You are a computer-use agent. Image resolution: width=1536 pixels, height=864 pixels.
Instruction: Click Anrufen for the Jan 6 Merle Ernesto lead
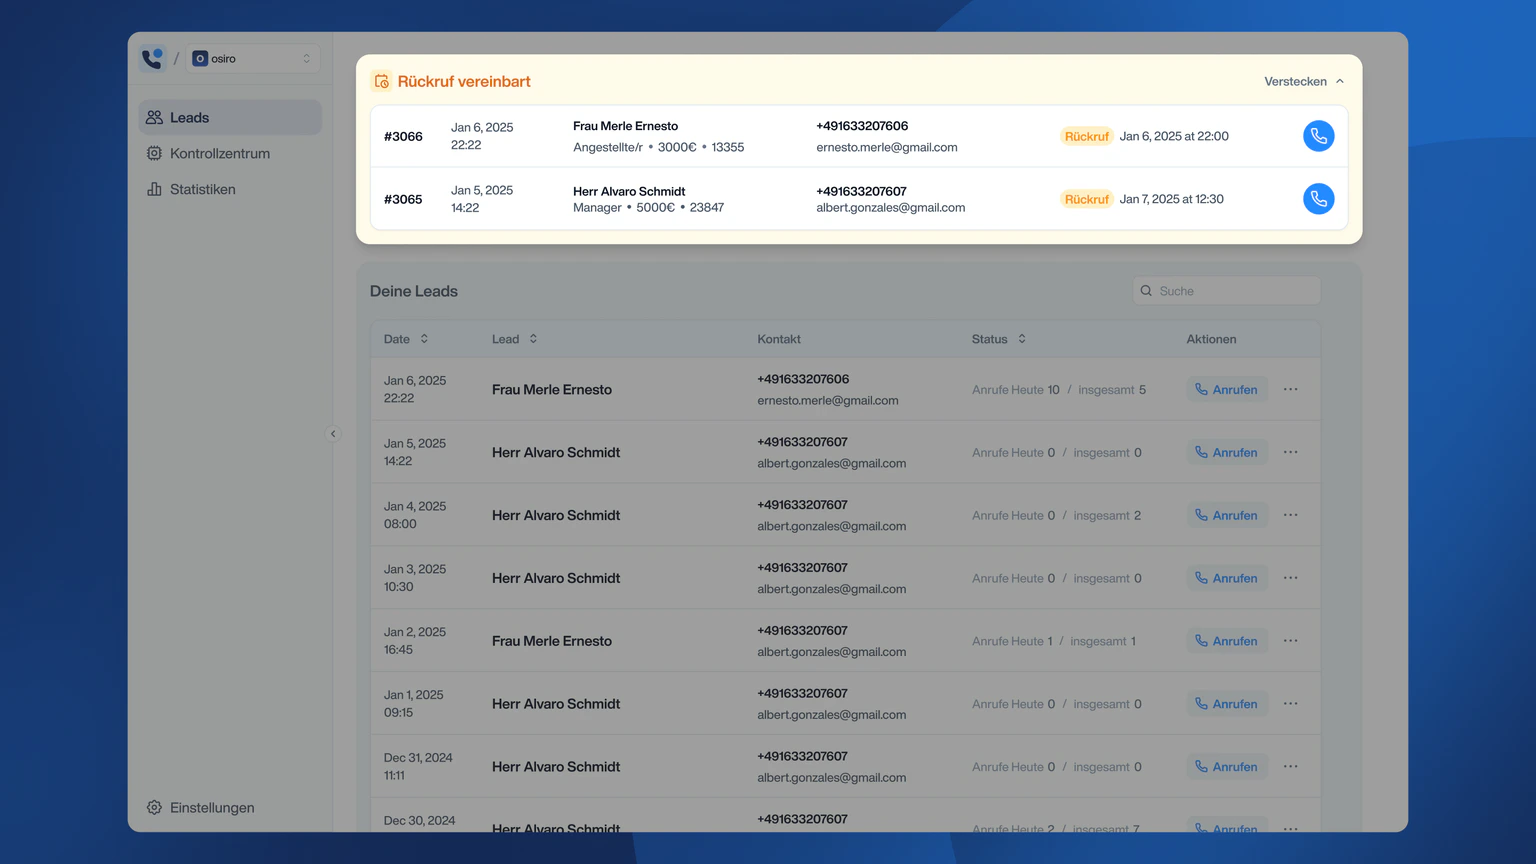coord(1227,389)
